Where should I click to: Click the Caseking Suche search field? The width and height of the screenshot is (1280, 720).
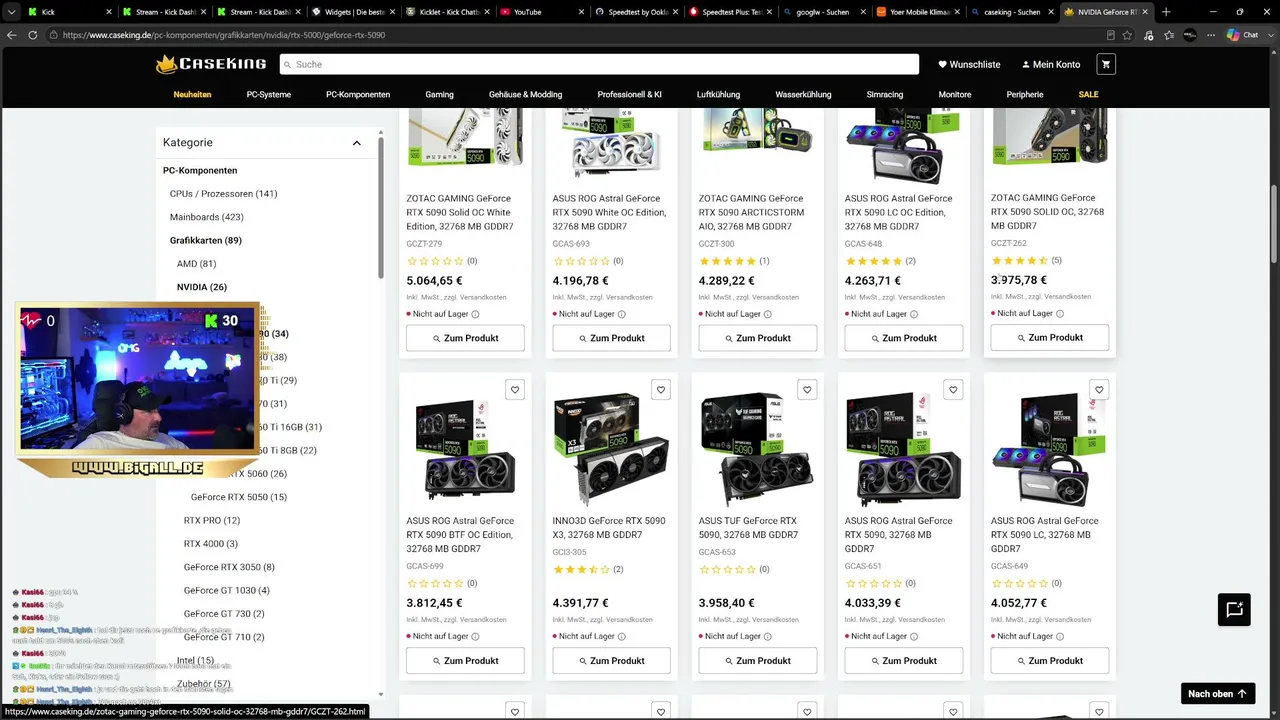tap(599, 64)
